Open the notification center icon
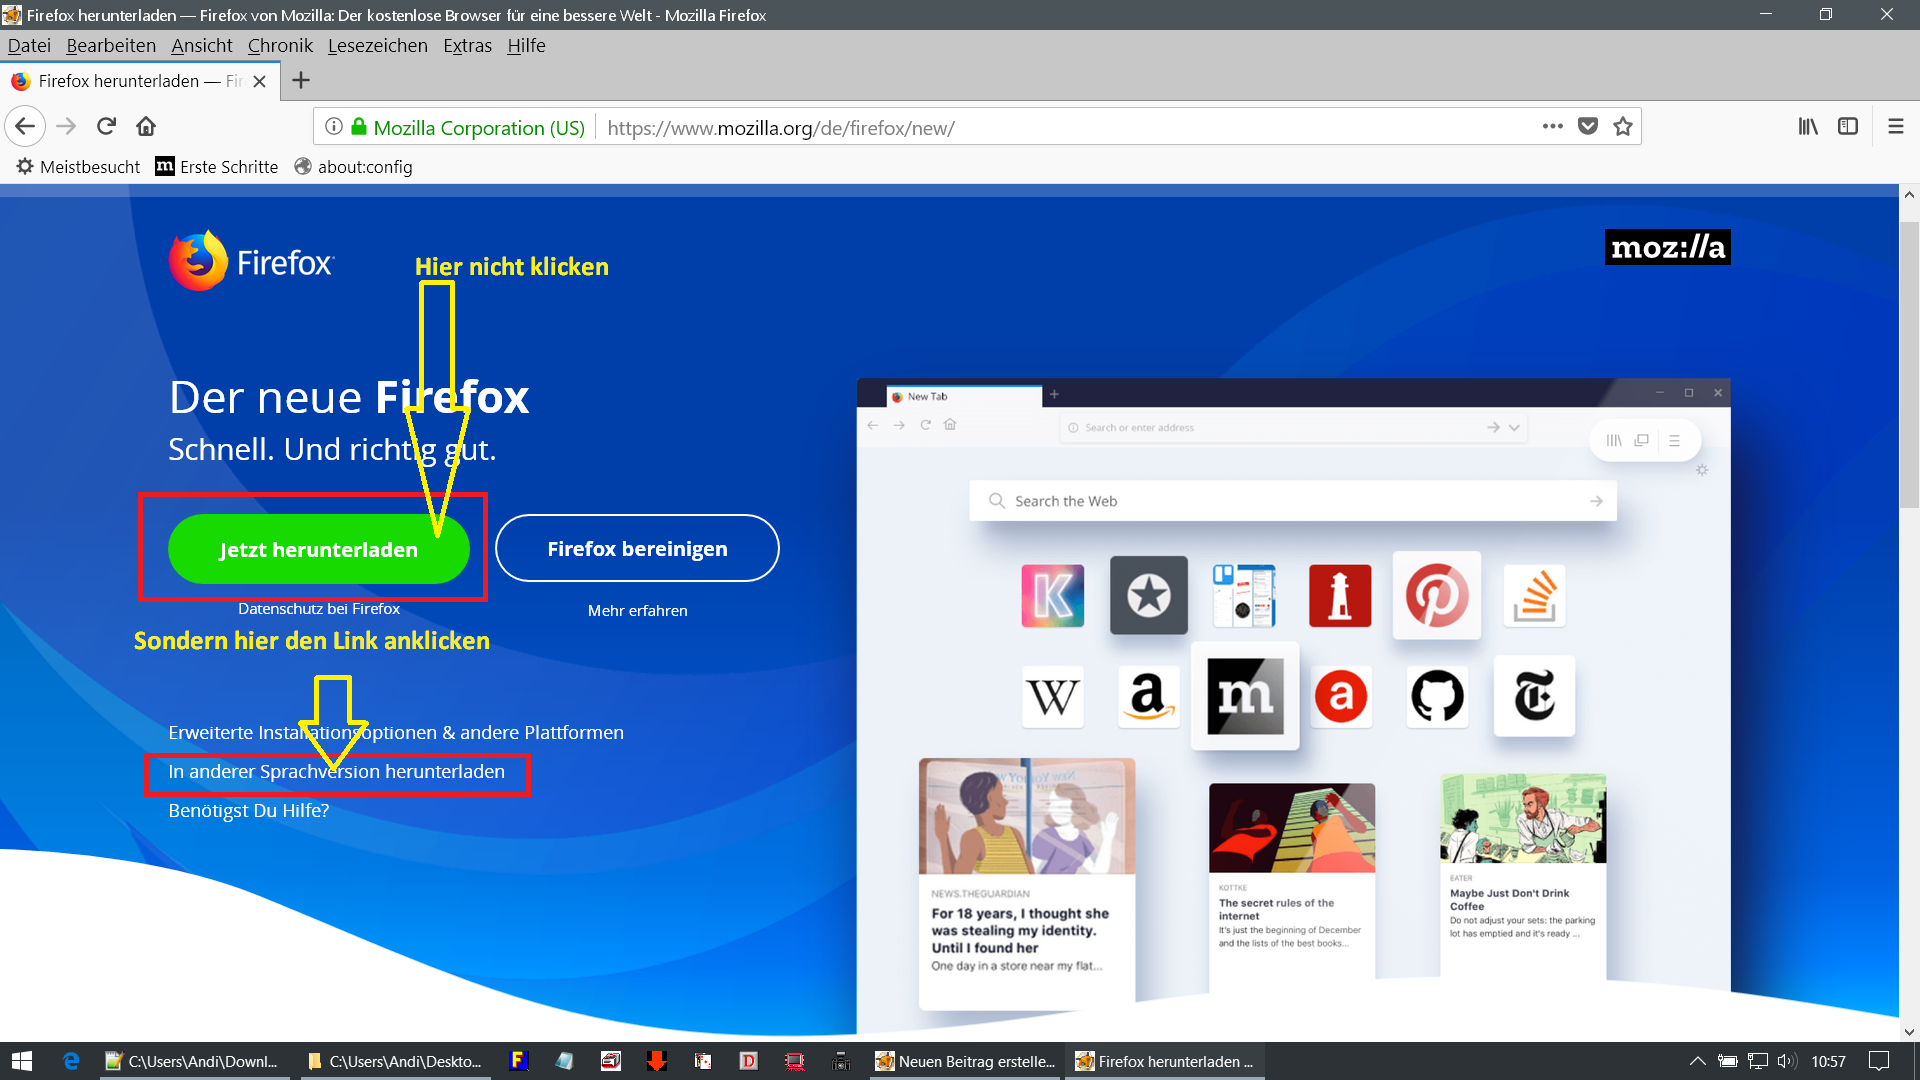The width and height of the screenshot is (1920, 1080). click(1879, 1061)
